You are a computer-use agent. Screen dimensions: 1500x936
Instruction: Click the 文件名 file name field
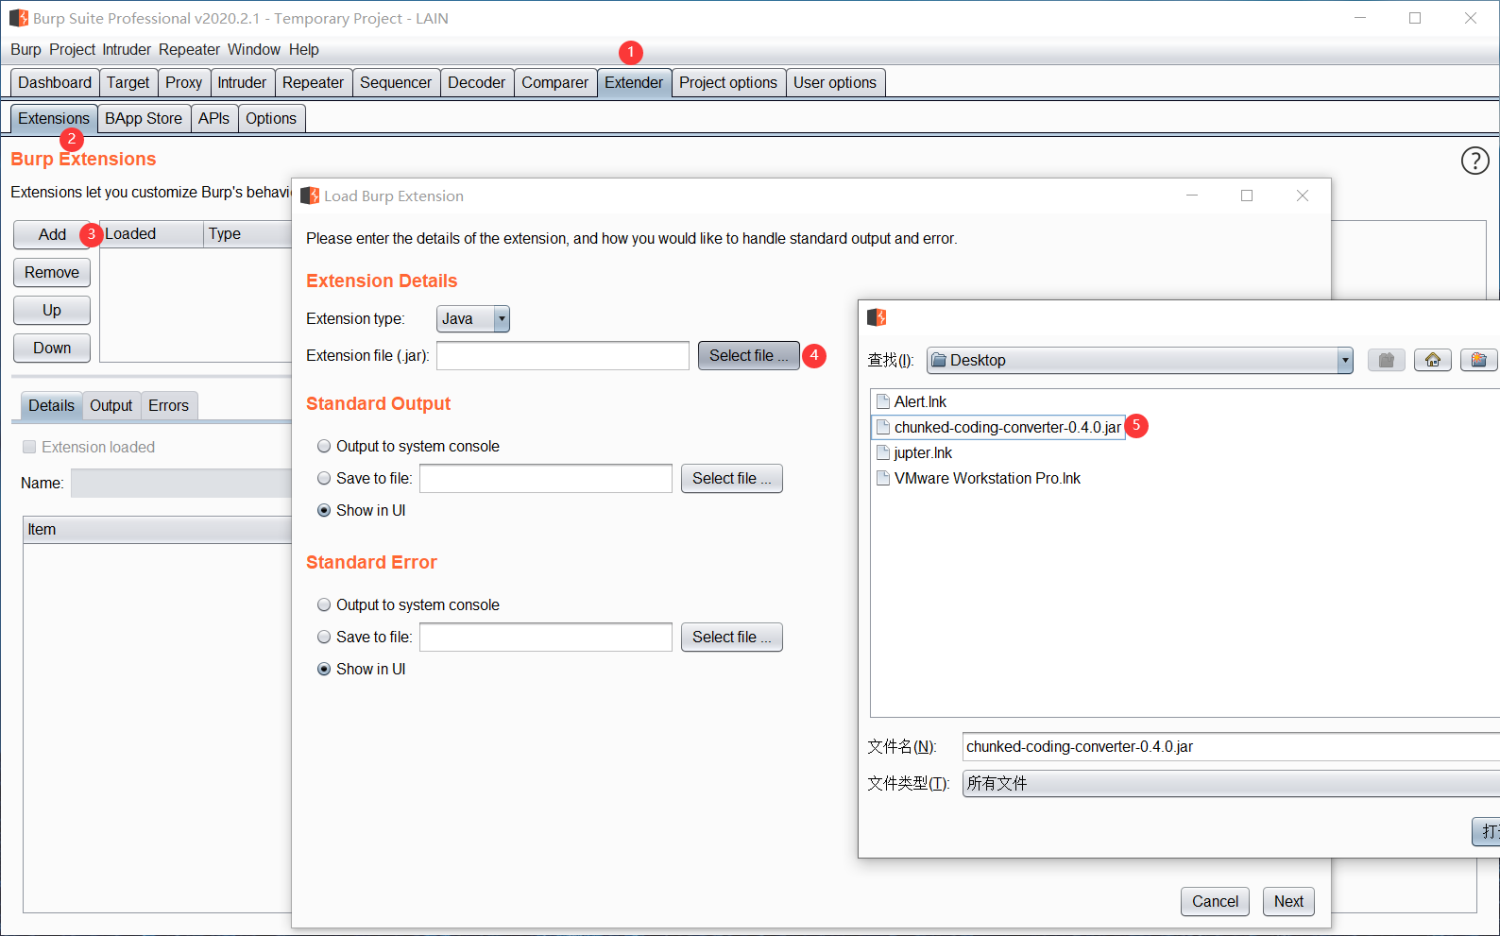point(1231,746)
